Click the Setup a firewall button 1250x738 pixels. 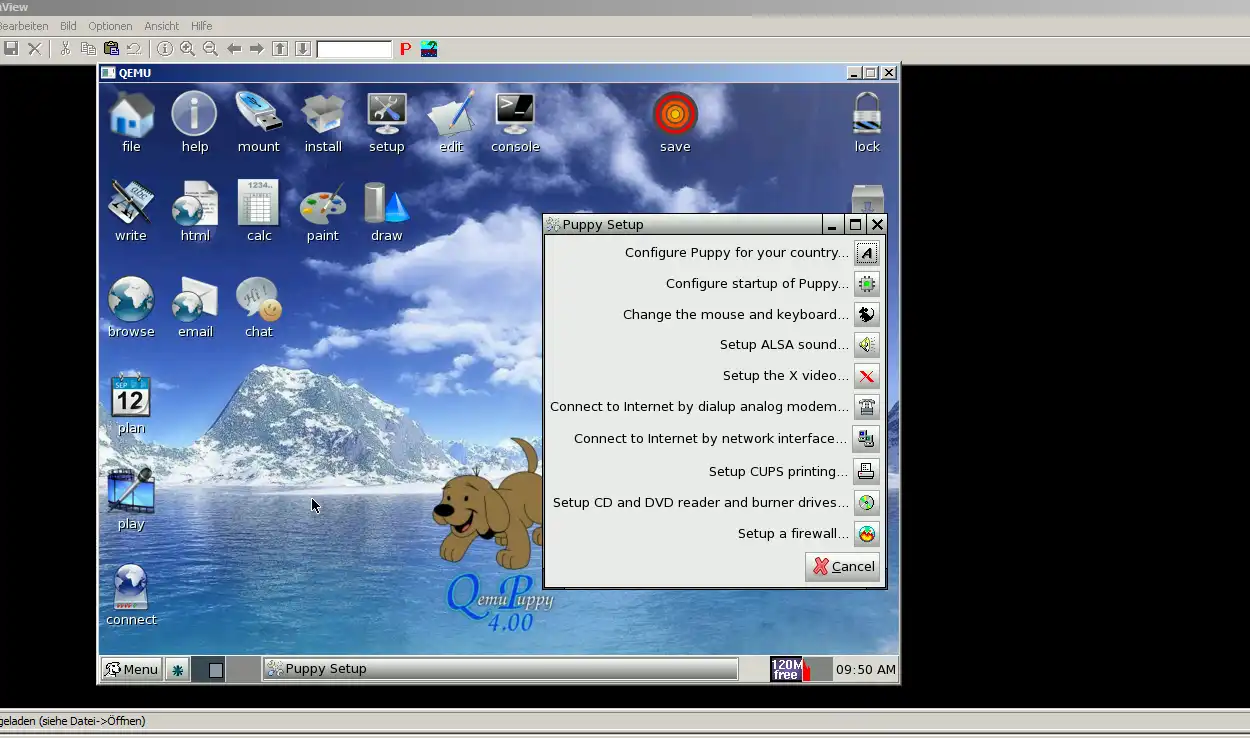(x=866, y=534)
